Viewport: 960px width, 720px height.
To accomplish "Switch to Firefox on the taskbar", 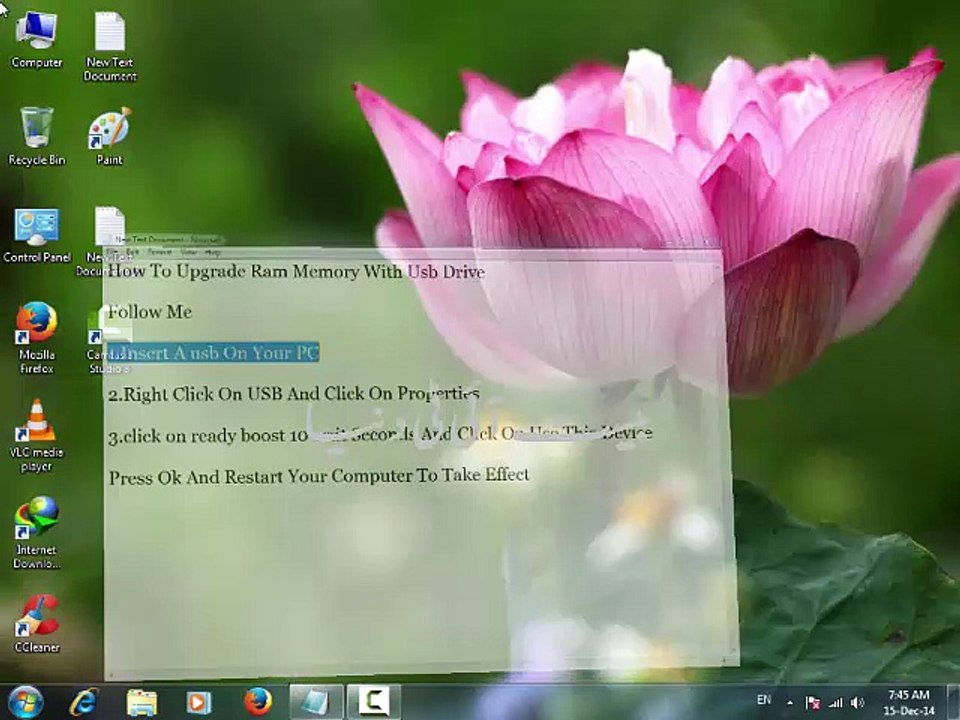I will (258, 702).
